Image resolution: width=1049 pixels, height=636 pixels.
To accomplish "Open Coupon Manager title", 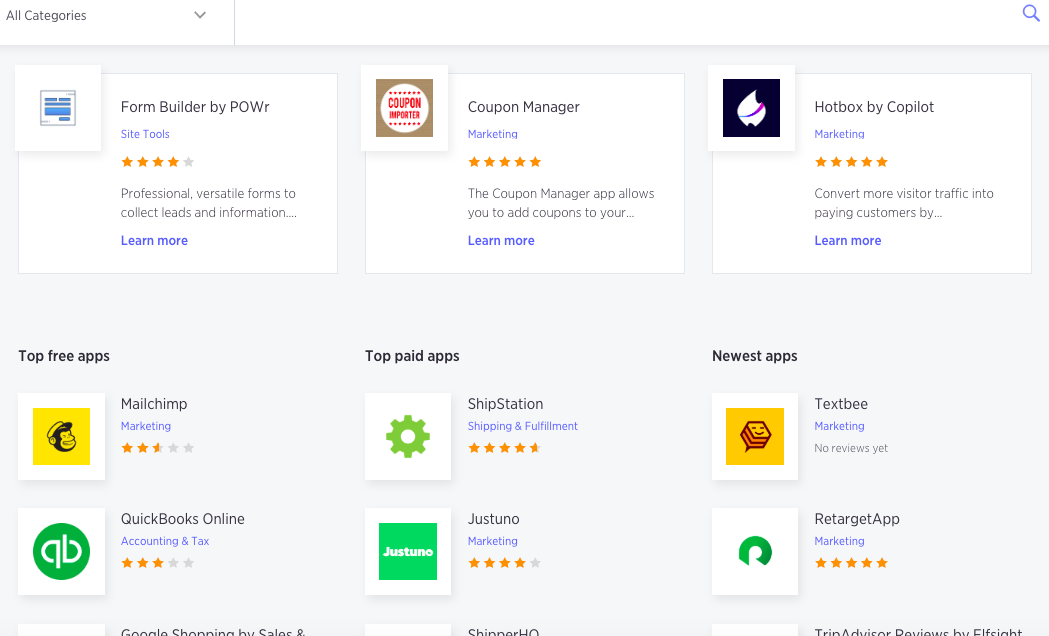I will coord(523,107).
